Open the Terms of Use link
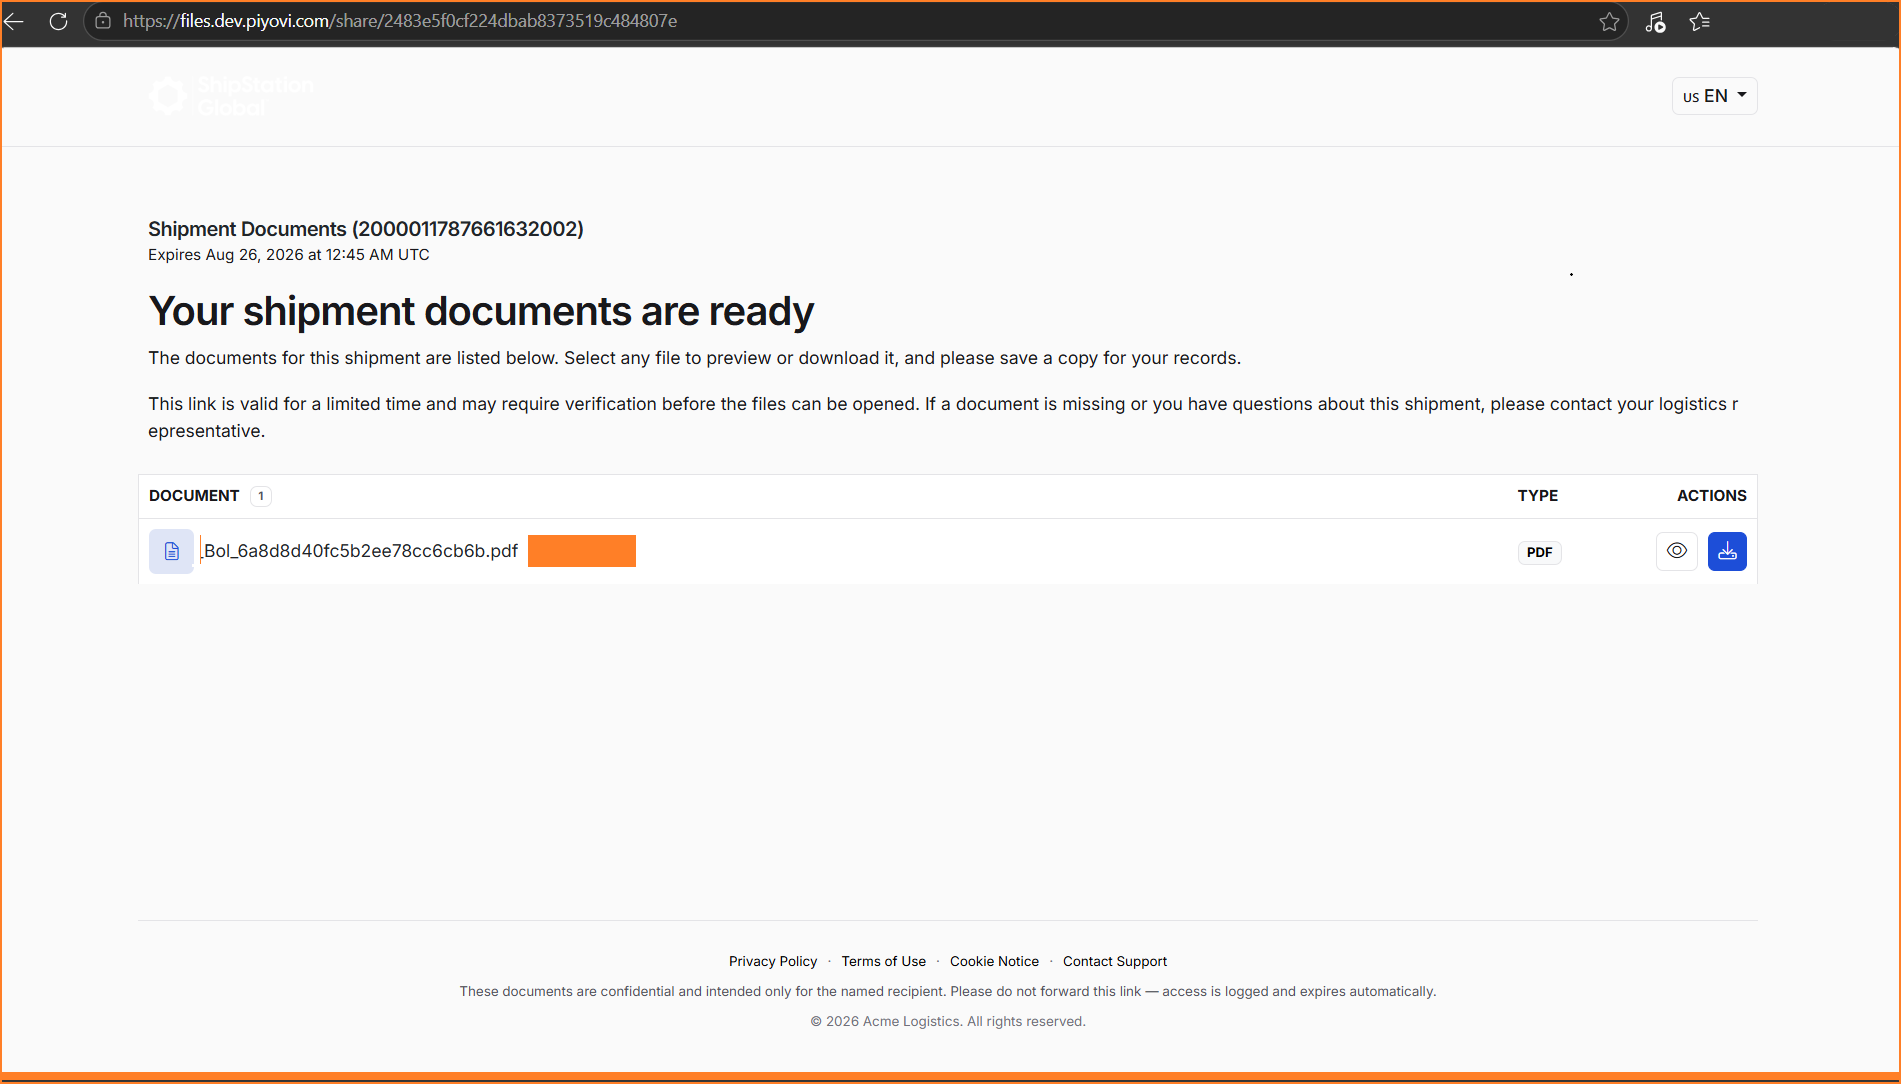 tap(884, 961)
